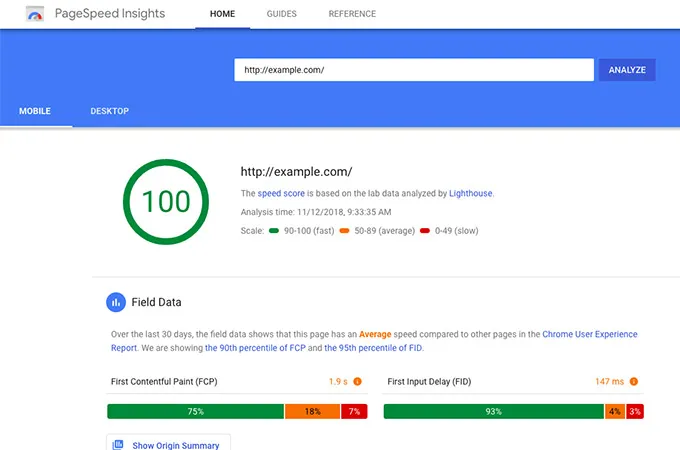Click the URL input field
This screenshot has width=680, height=450.
point(414,70)
